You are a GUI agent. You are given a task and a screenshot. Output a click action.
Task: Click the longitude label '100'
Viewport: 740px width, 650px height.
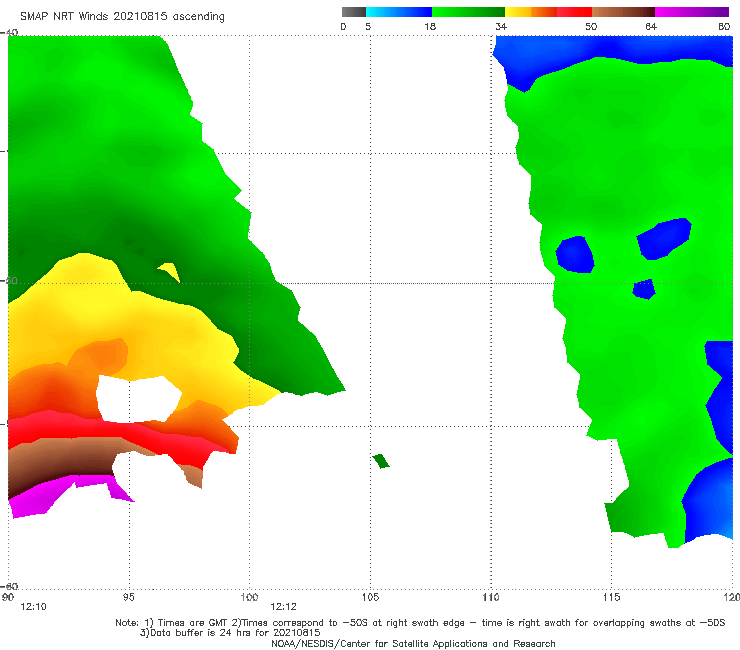(249, 598)
